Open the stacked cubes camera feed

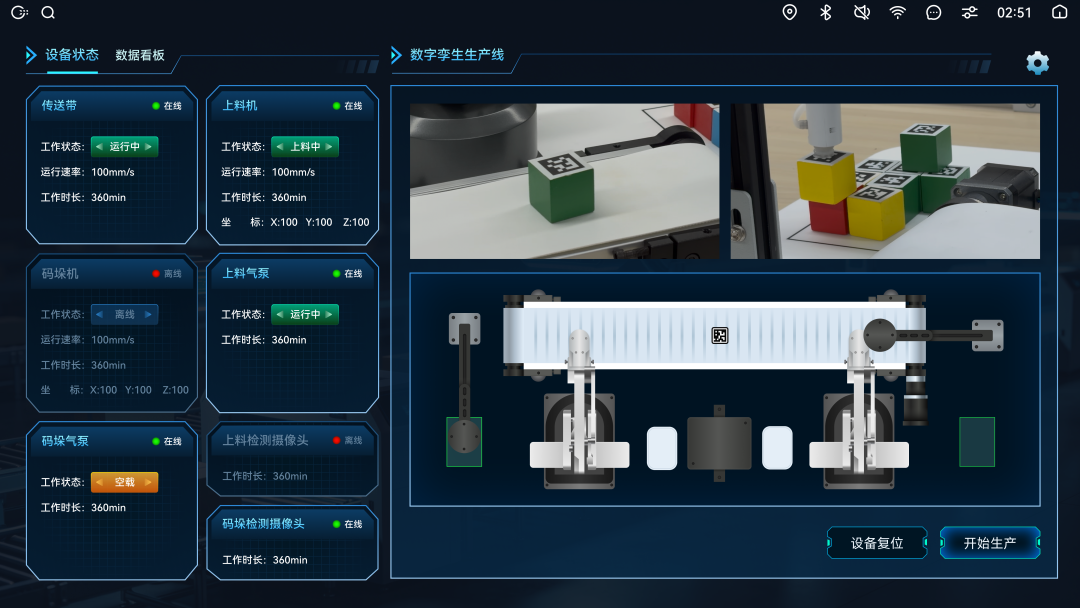point(885,181)
